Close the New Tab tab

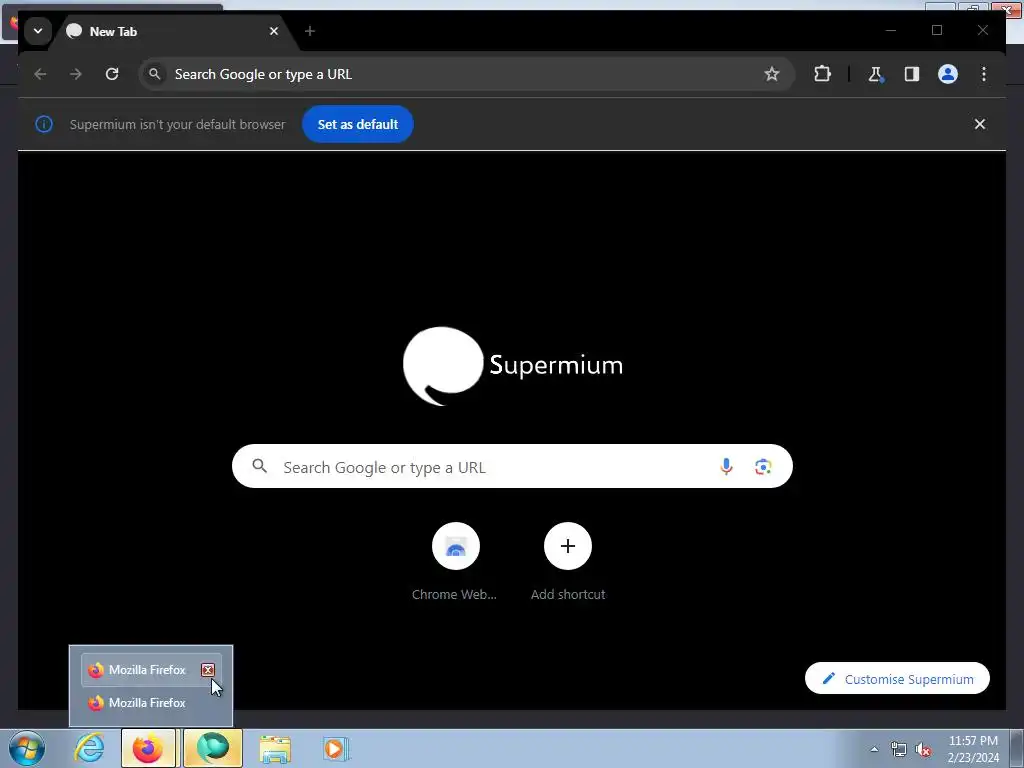[x=274, y=31]
